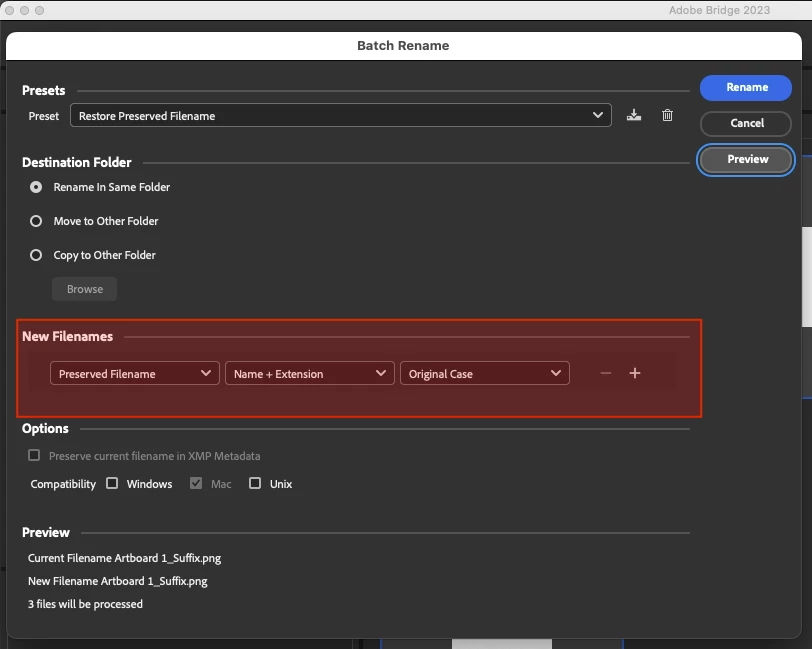Viewport: 812px width, 649px height.
Task: Click the Preview button
Action: pyautogui.click(x=746, y=160)
